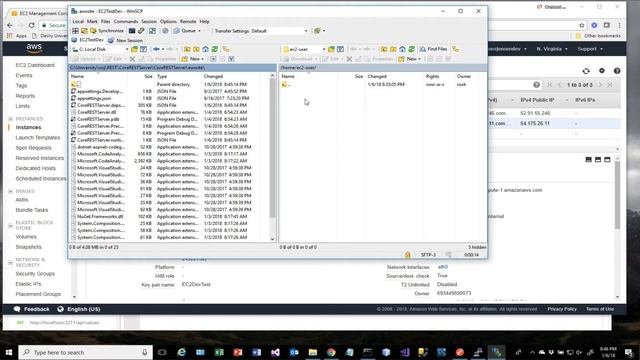640x360 pixels.
Task: Open the Remote menu
Action: pyautogui.click(x=188, y=21)
